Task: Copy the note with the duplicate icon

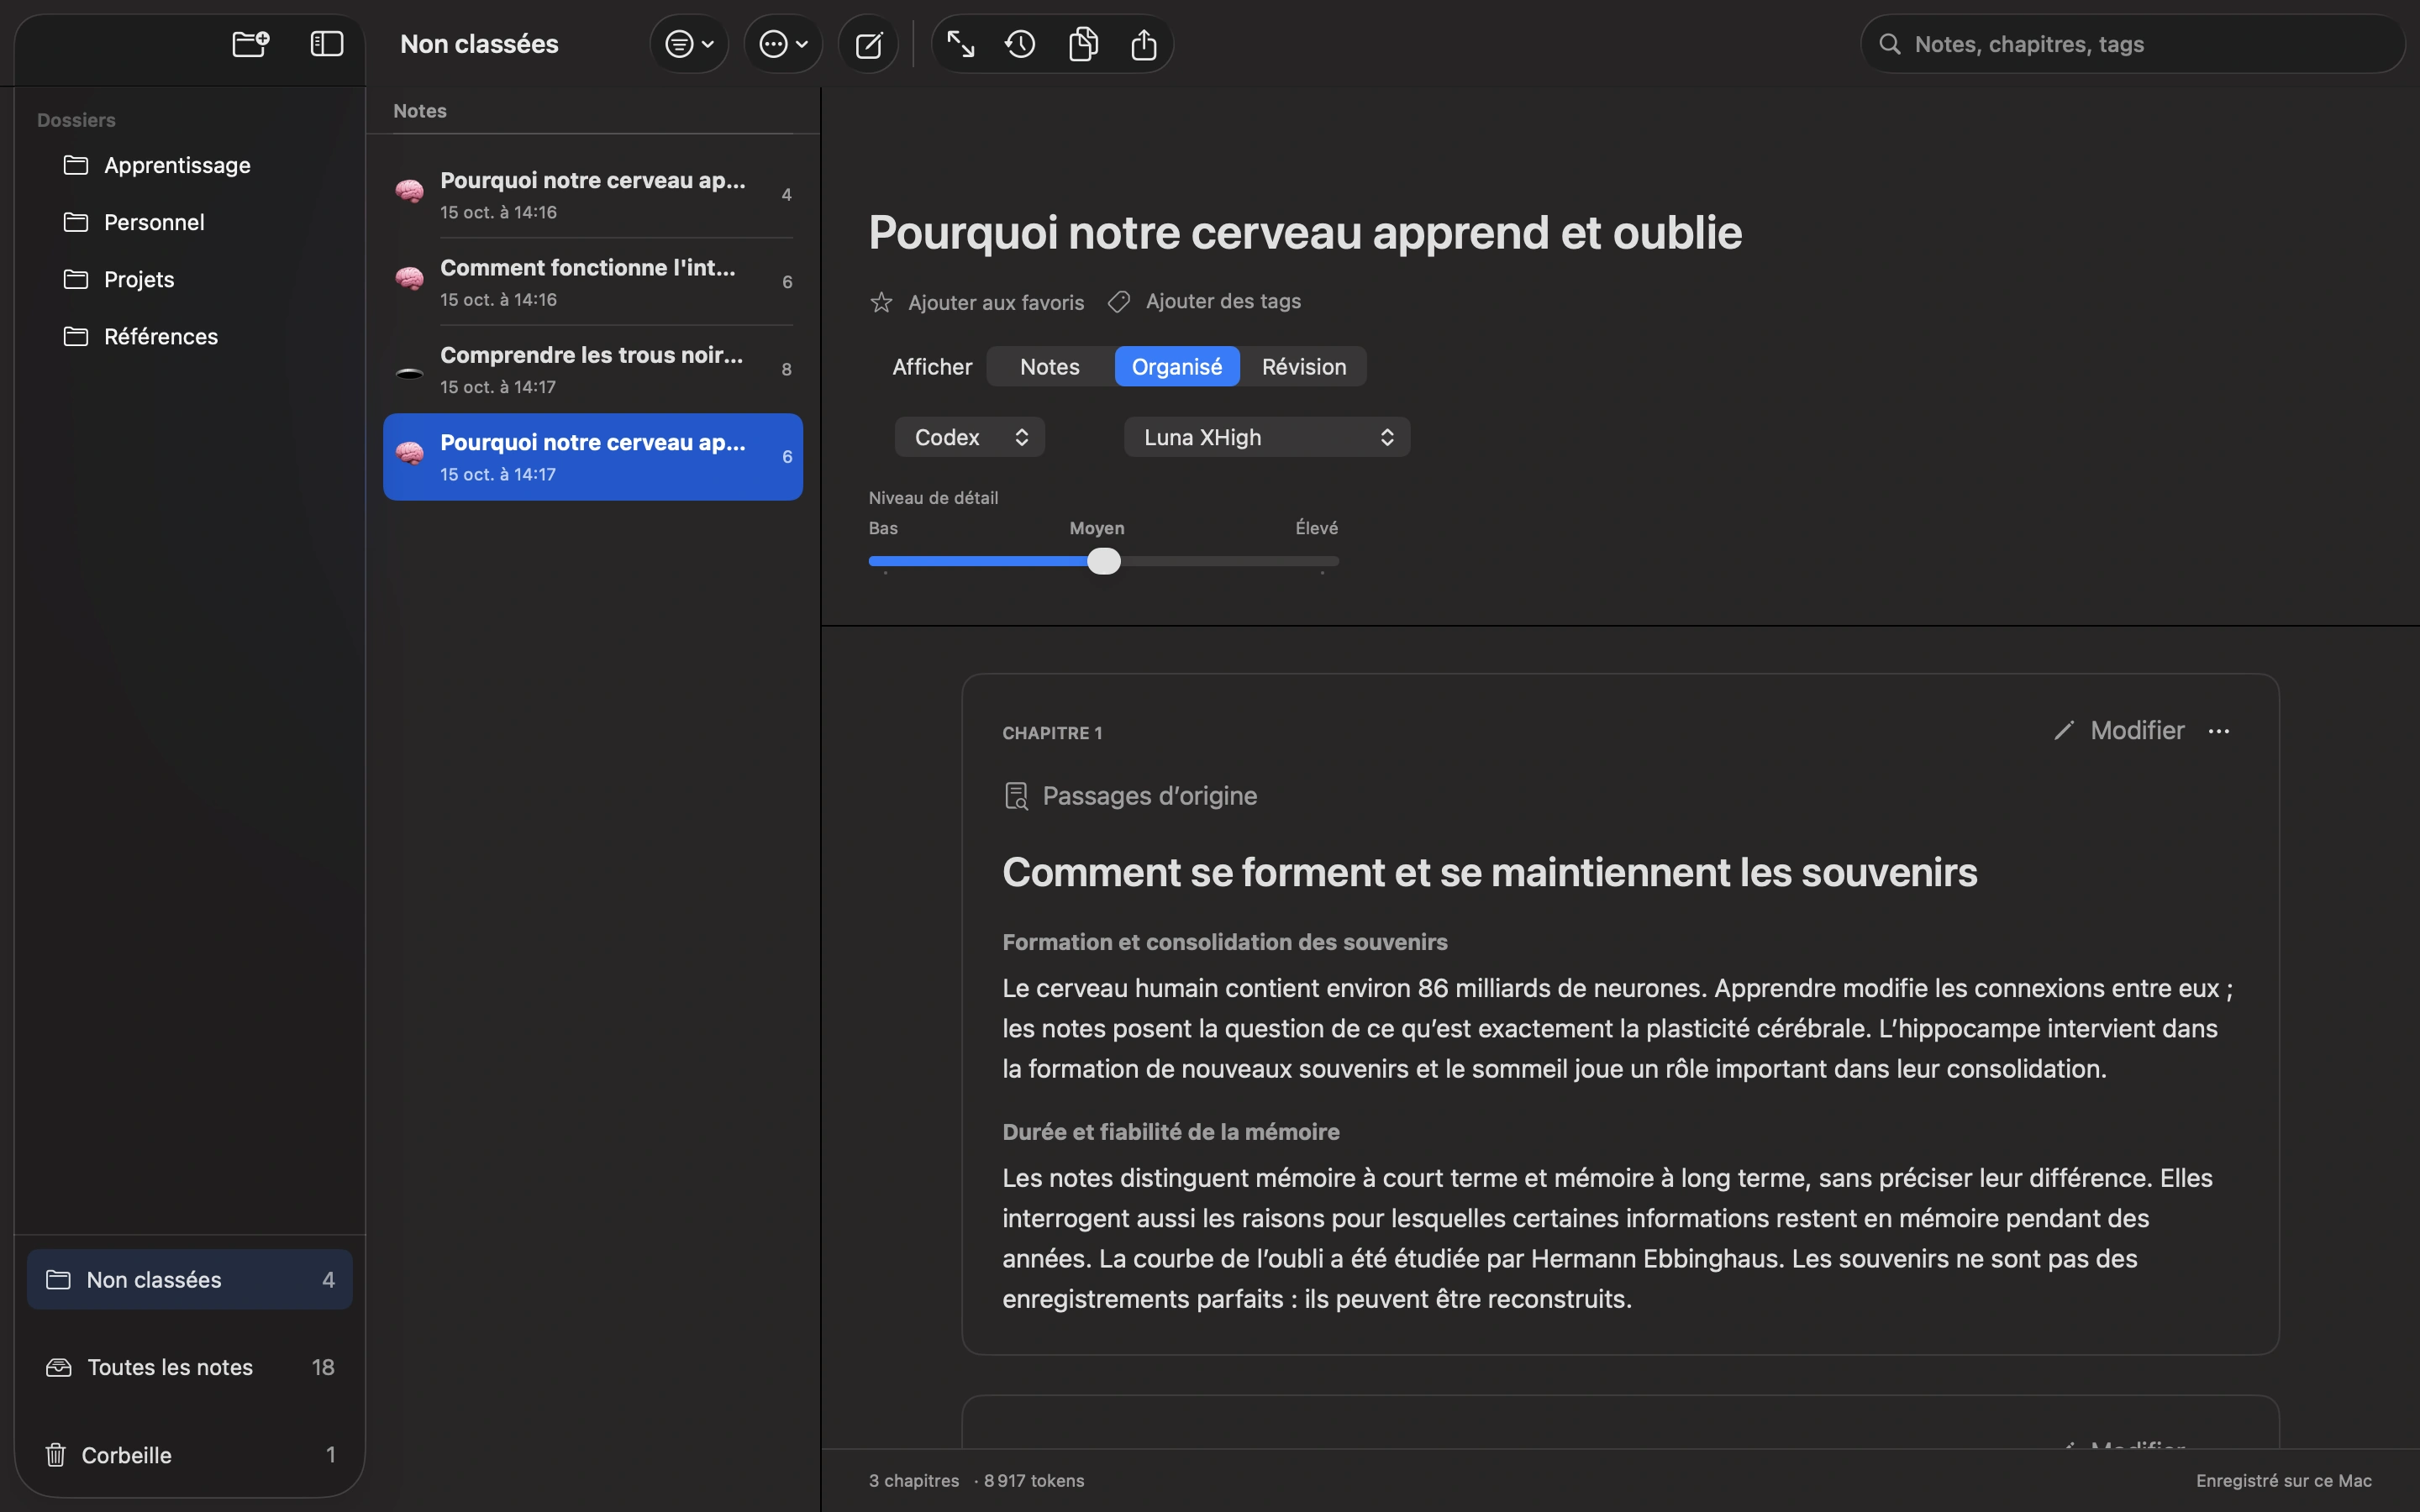Action: pyautogui.click(x=1083, y=44)
